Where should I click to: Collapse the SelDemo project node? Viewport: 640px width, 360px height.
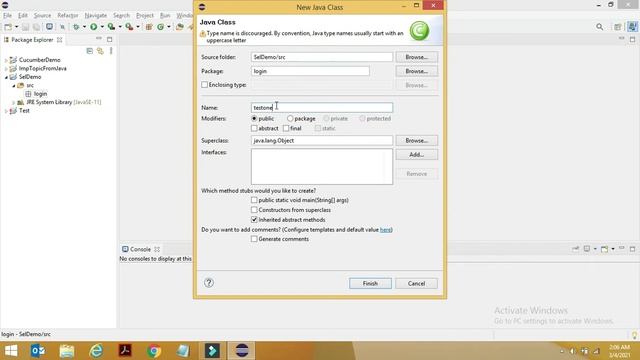pyautogui.click(x=6, y=77)
